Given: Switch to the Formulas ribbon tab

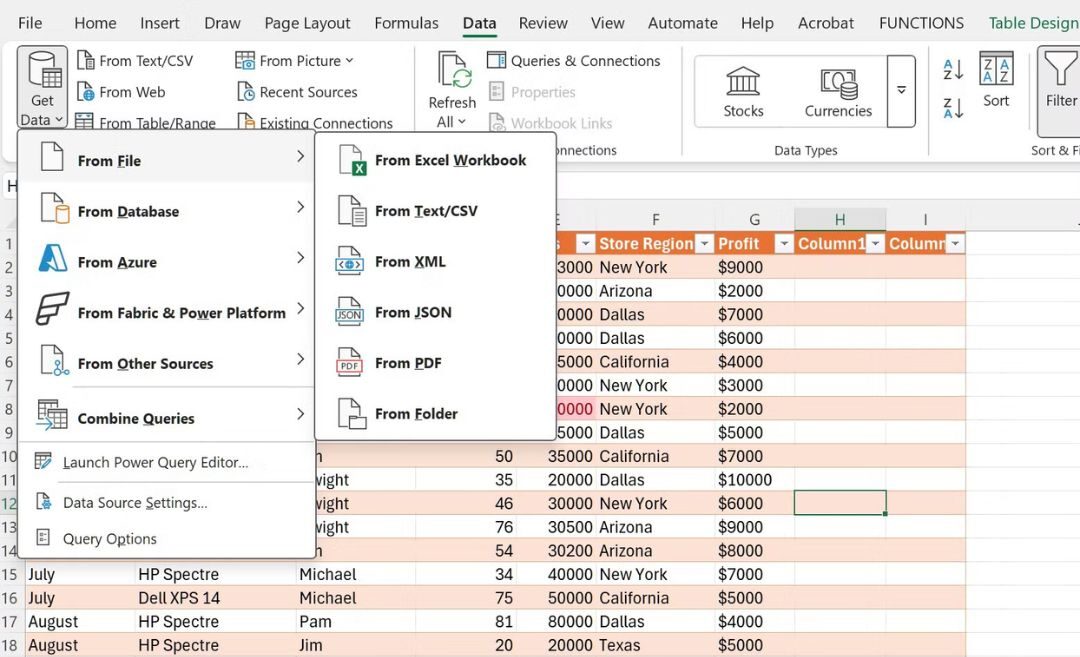Looking at the screenshot, I should pyautogui.click(x=406, y=22).
